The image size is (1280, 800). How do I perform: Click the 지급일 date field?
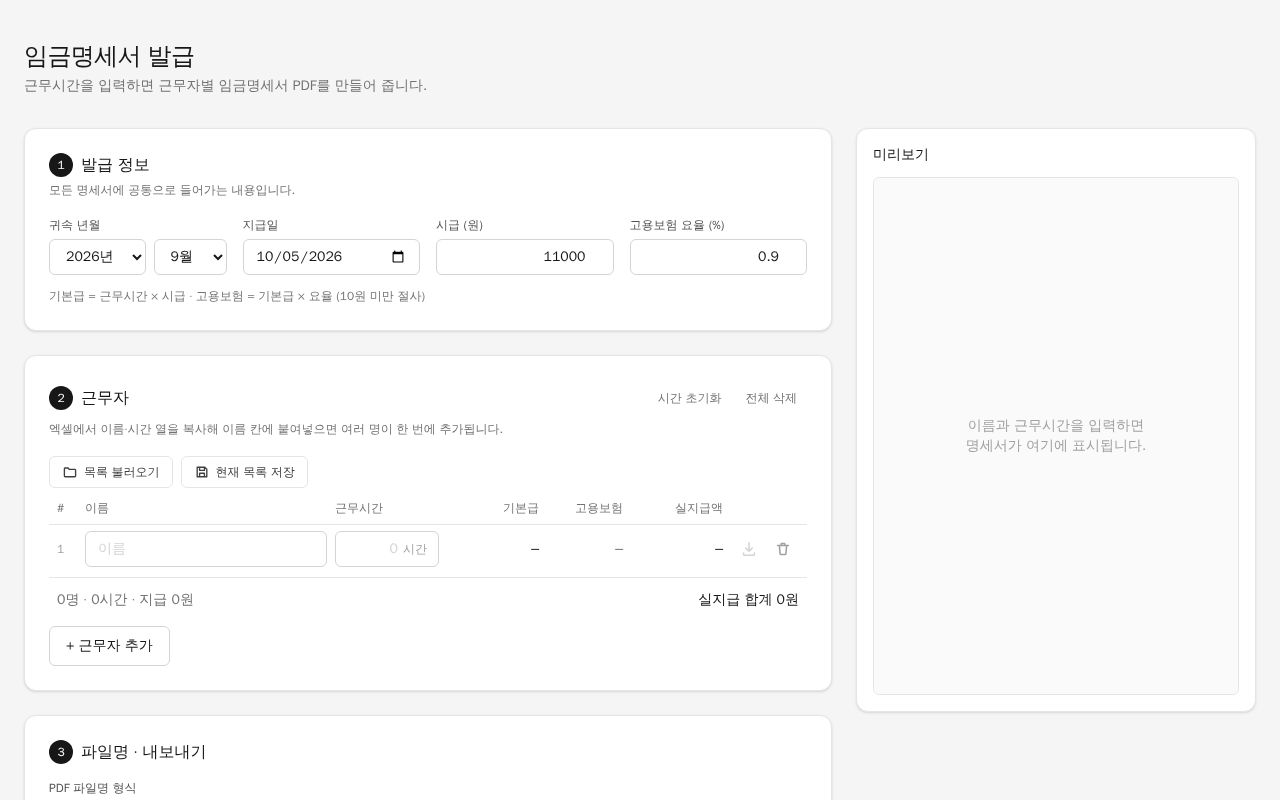coord(331,257)
